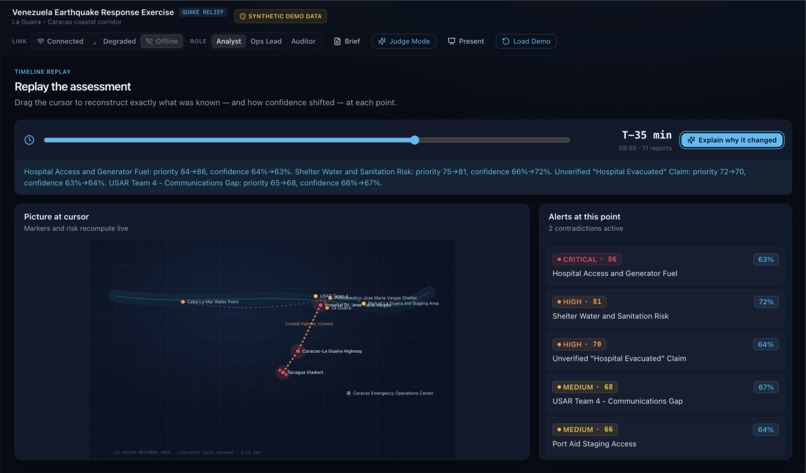Click the document icon on Brief
Viewport: 806px width, 473px height.
coord(337,41)
